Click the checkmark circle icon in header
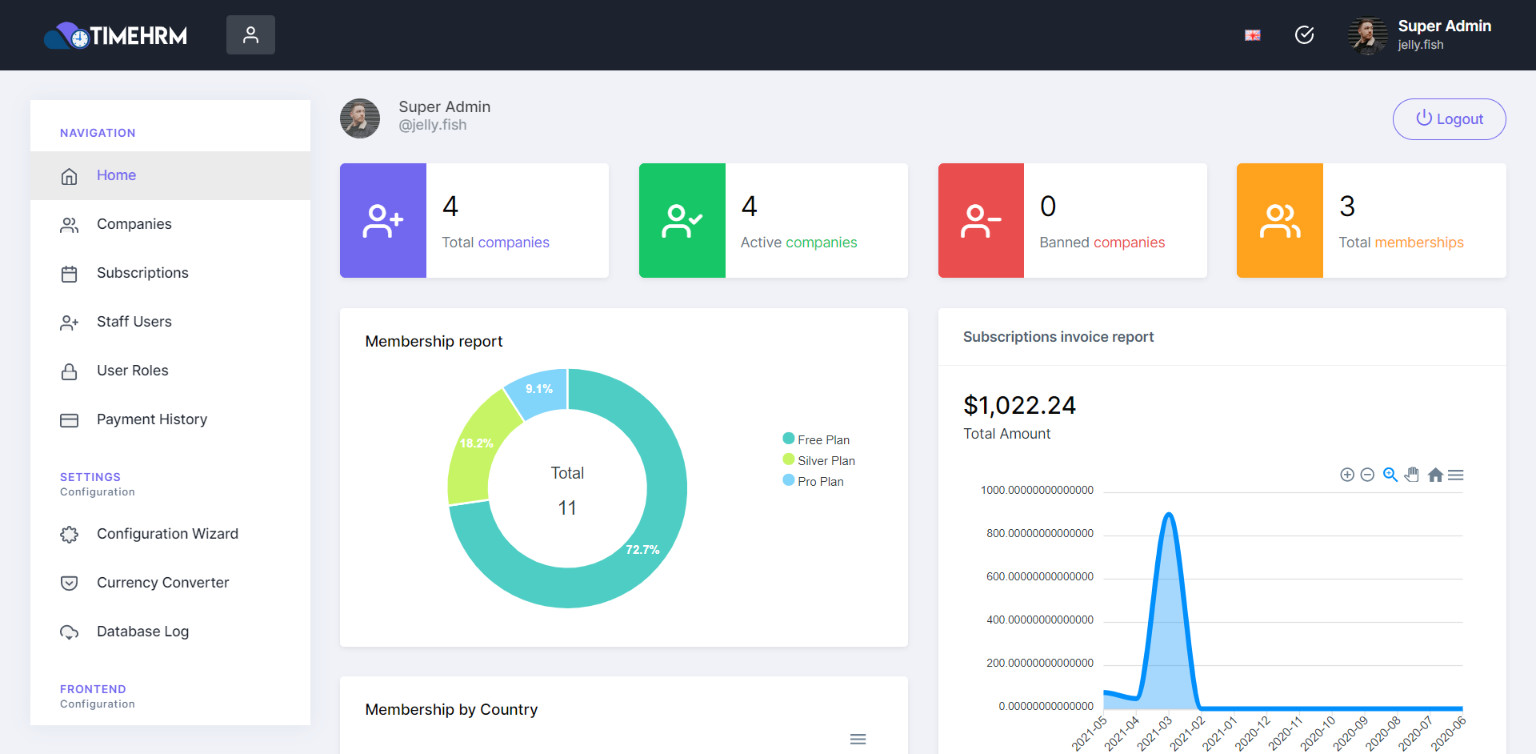 [x=1304, y=35]
